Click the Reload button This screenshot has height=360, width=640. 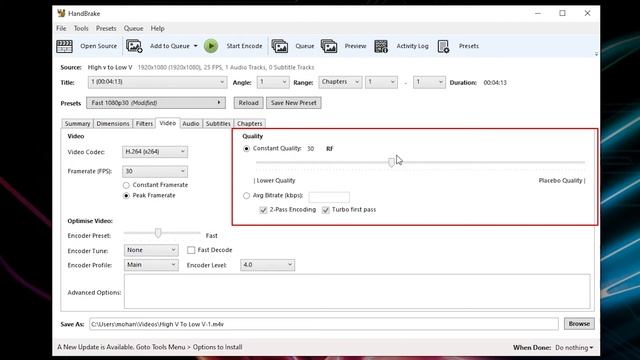click(249, 102)
